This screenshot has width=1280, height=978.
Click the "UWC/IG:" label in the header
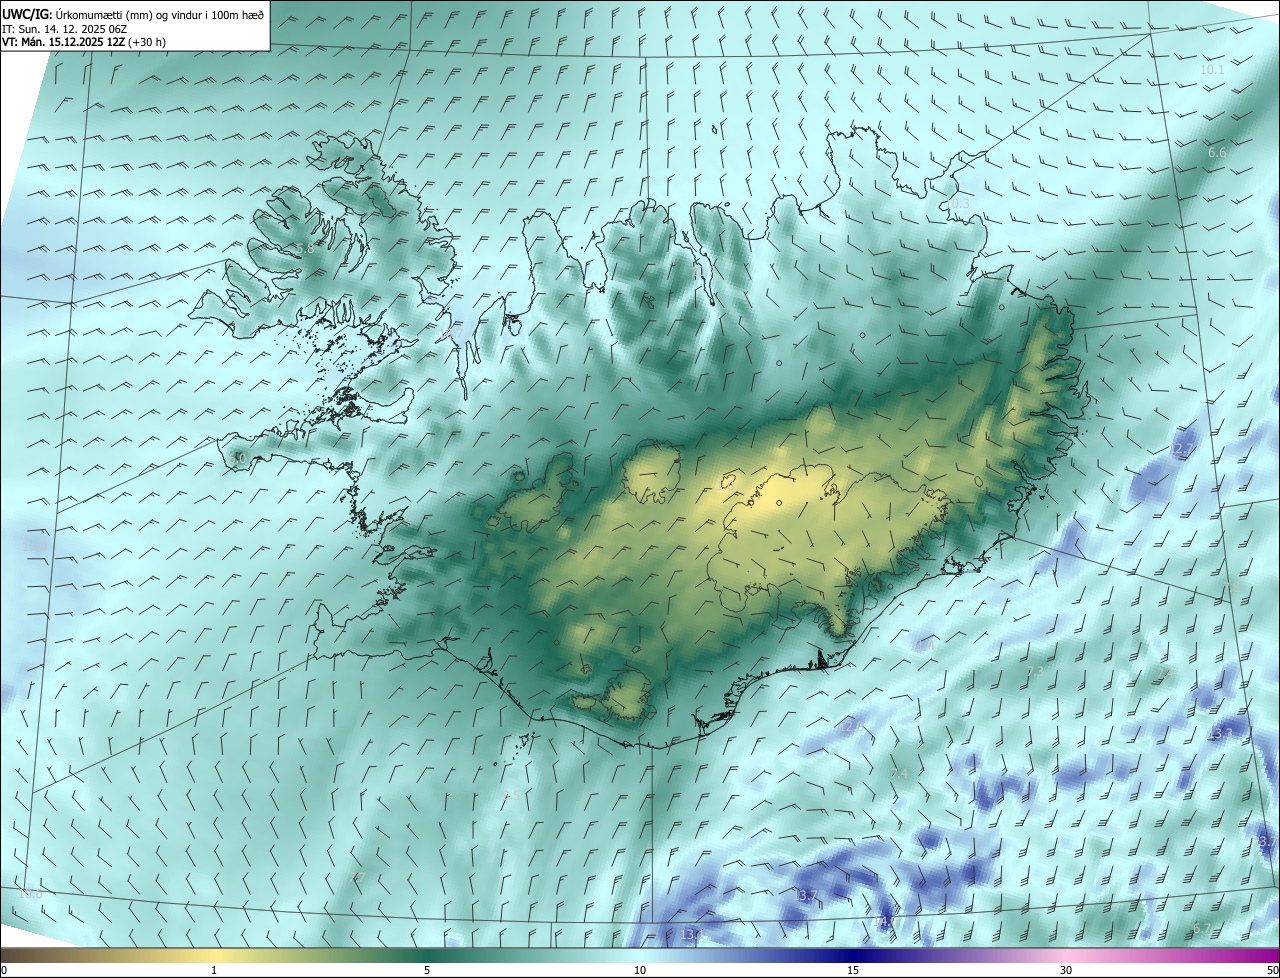27,14
